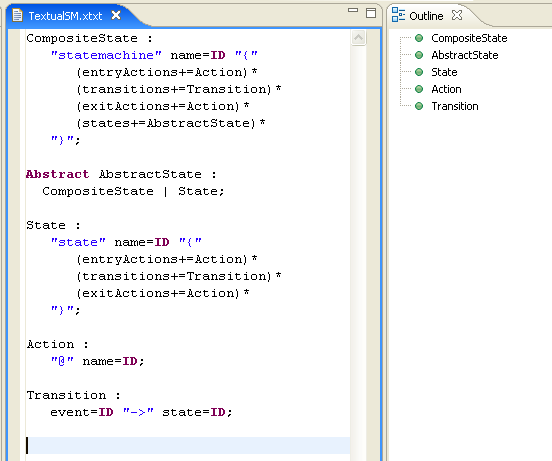Image resolution: width=552 pixels, height=461 pixels.
Task: Close the TextualSM.xtxt editor tab
Action: [x=116, y=15]
